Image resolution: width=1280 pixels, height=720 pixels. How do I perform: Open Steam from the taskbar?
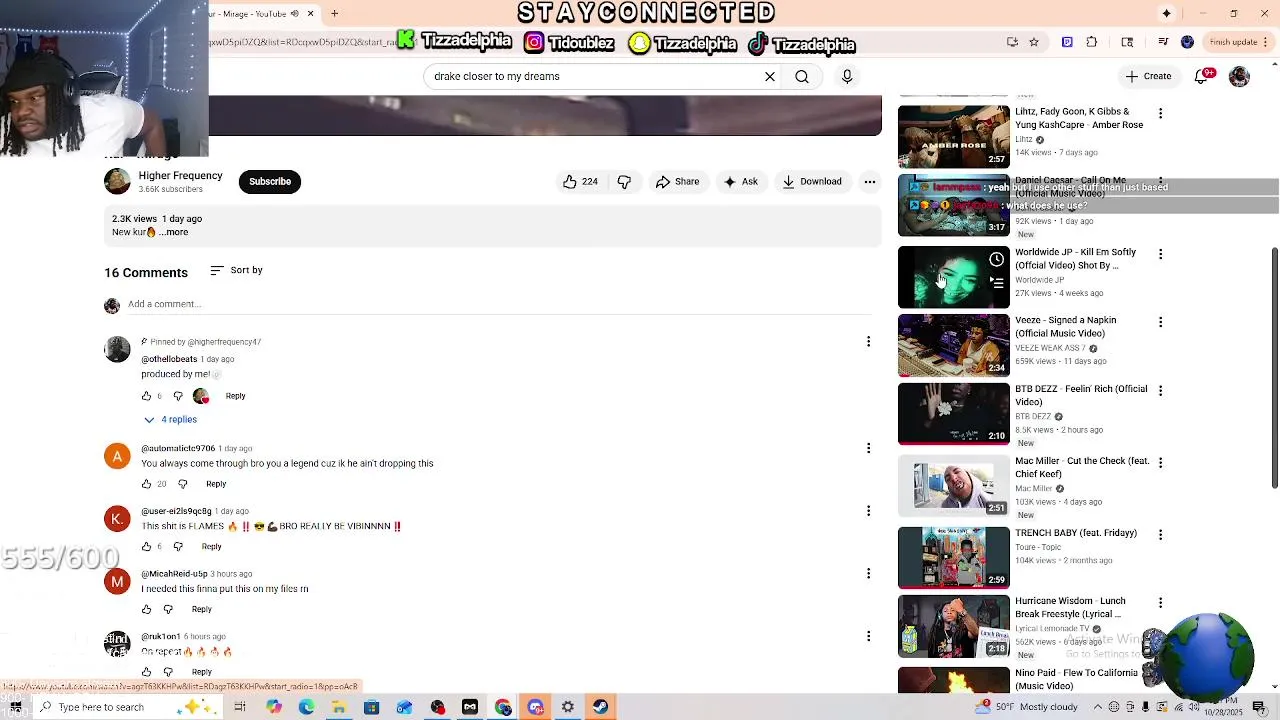tap(600, 707)
